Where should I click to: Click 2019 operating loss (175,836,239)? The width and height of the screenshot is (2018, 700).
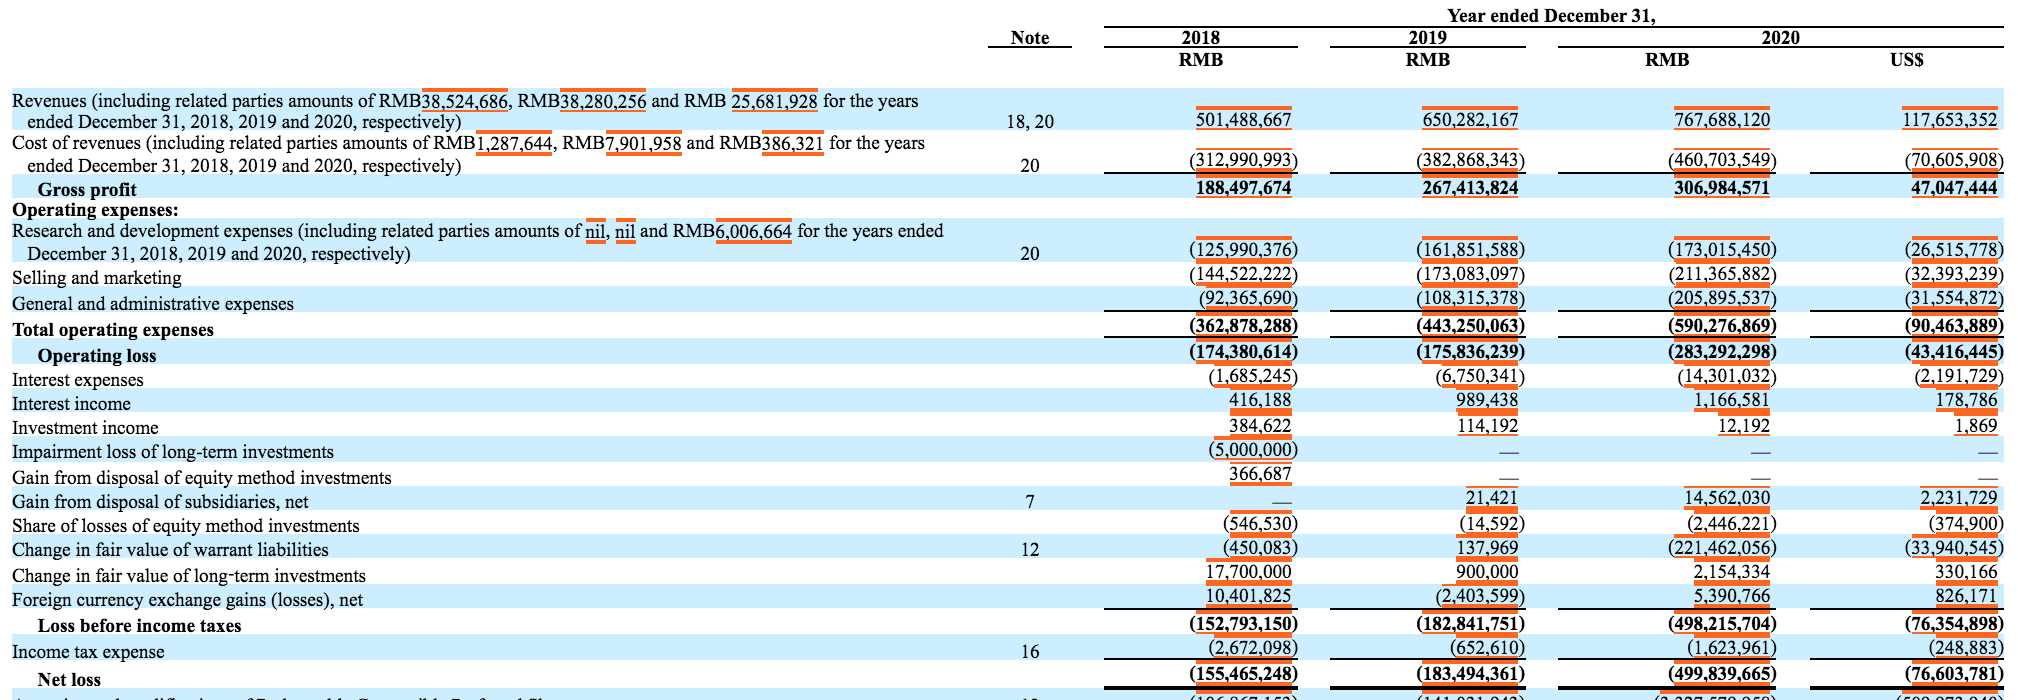click(1470, 352)
